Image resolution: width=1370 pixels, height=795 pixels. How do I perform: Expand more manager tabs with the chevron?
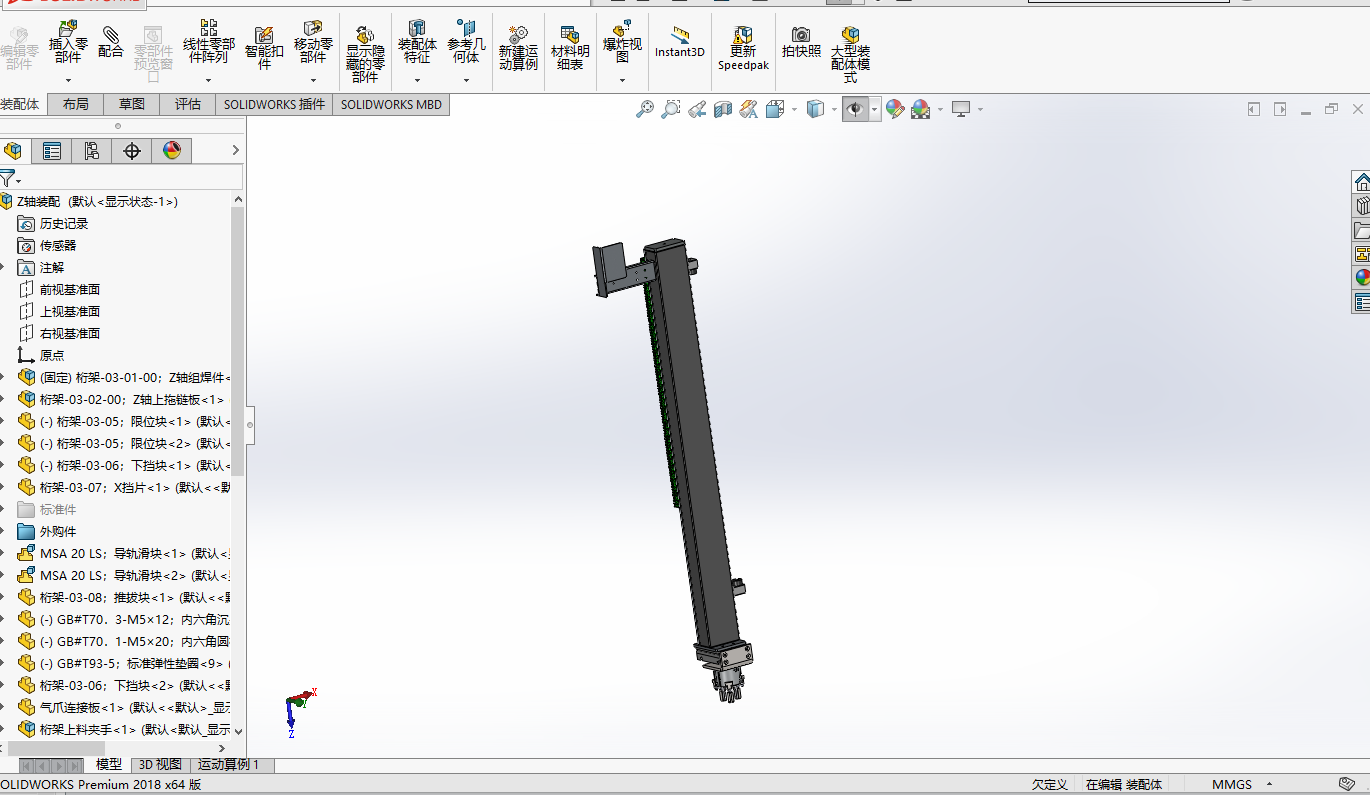tap(236, 151)
